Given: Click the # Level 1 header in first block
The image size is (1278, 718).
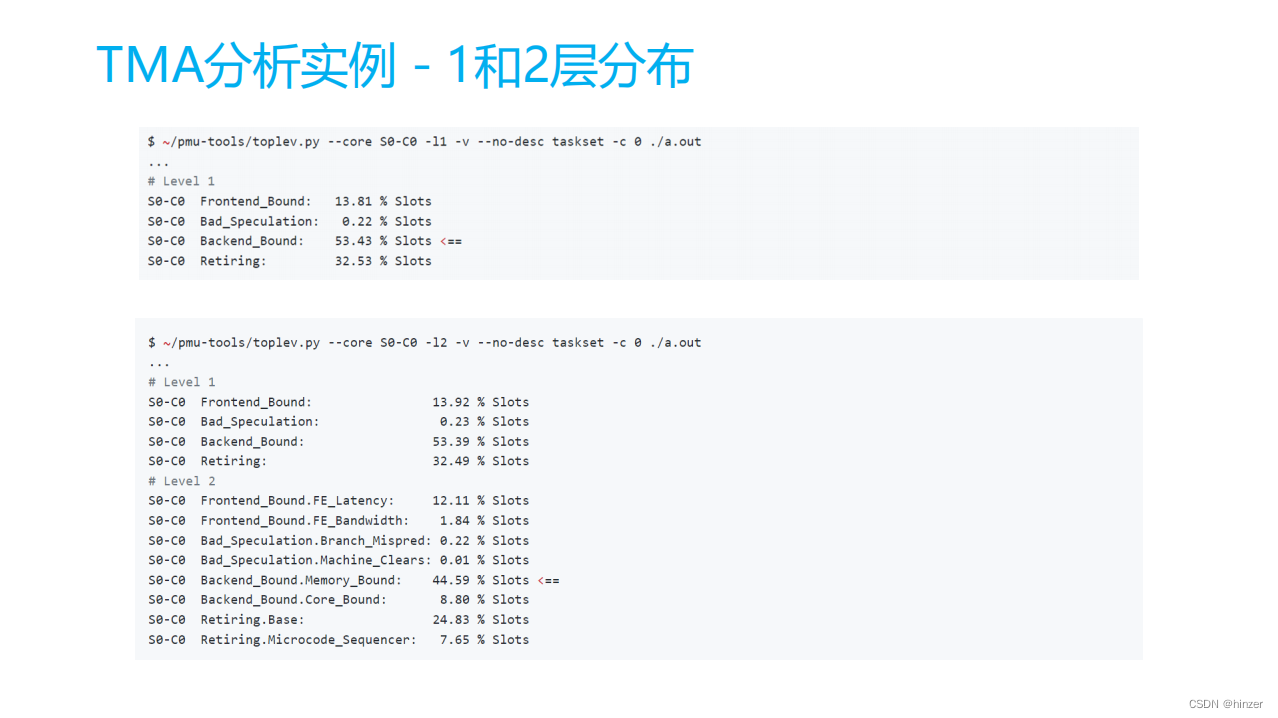Looking at the screenshot, I should (x=181, y=181).
